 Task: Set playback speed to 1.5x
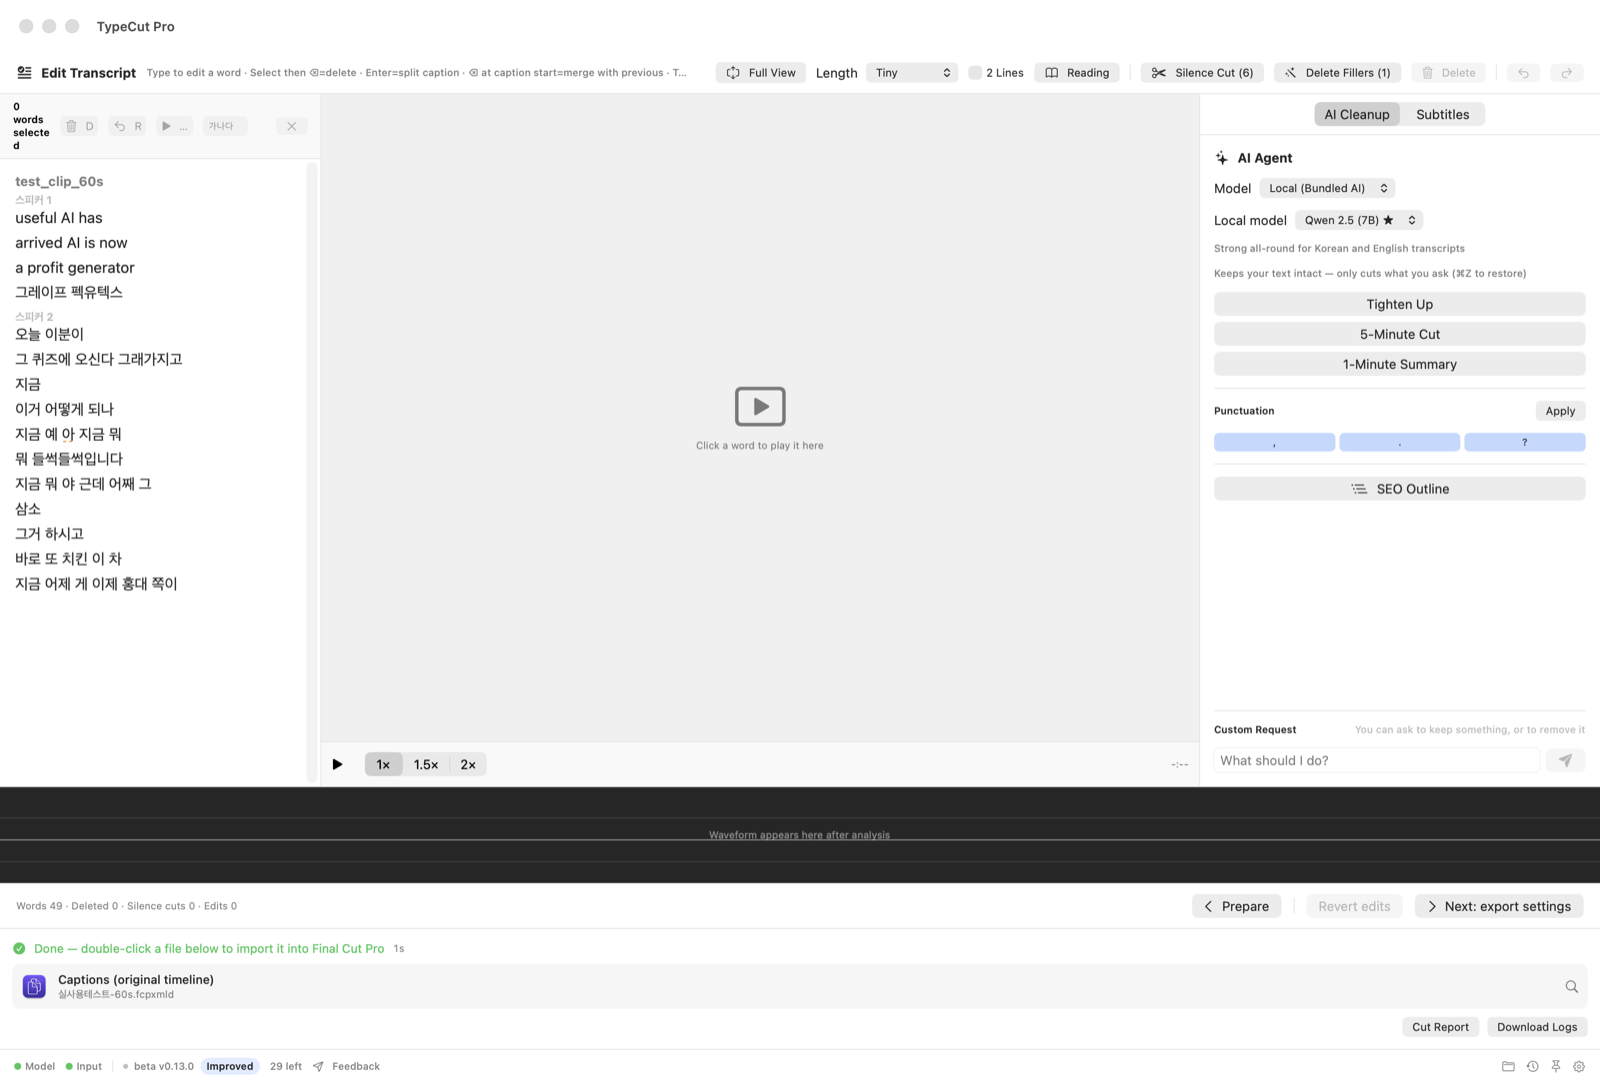coord(426,764)
